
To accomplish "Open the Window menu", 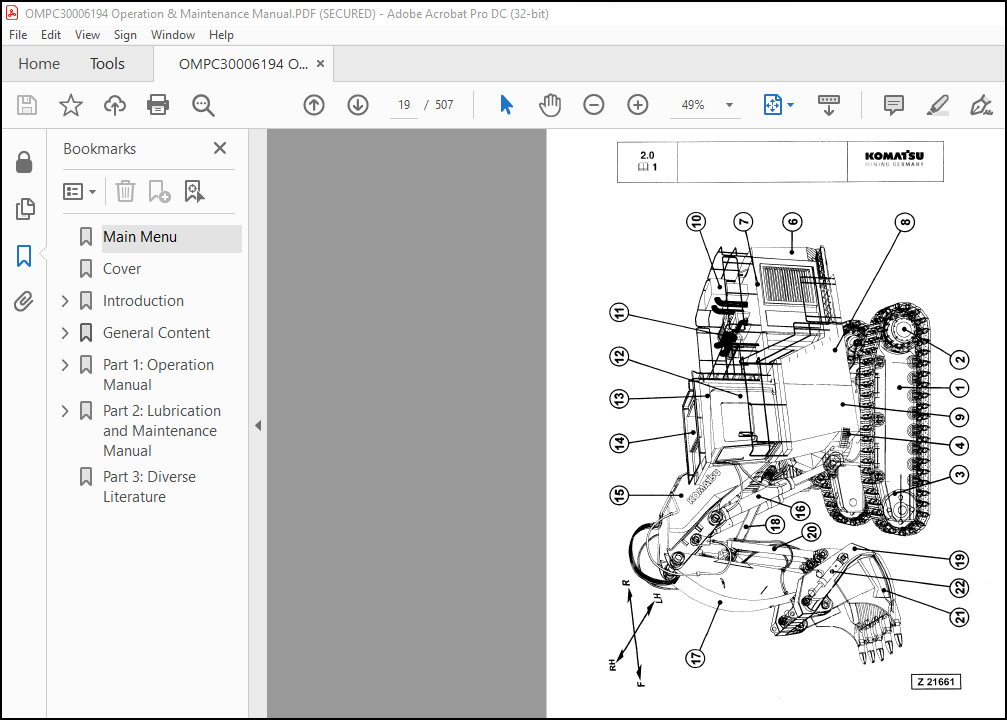I will (173, 35).
